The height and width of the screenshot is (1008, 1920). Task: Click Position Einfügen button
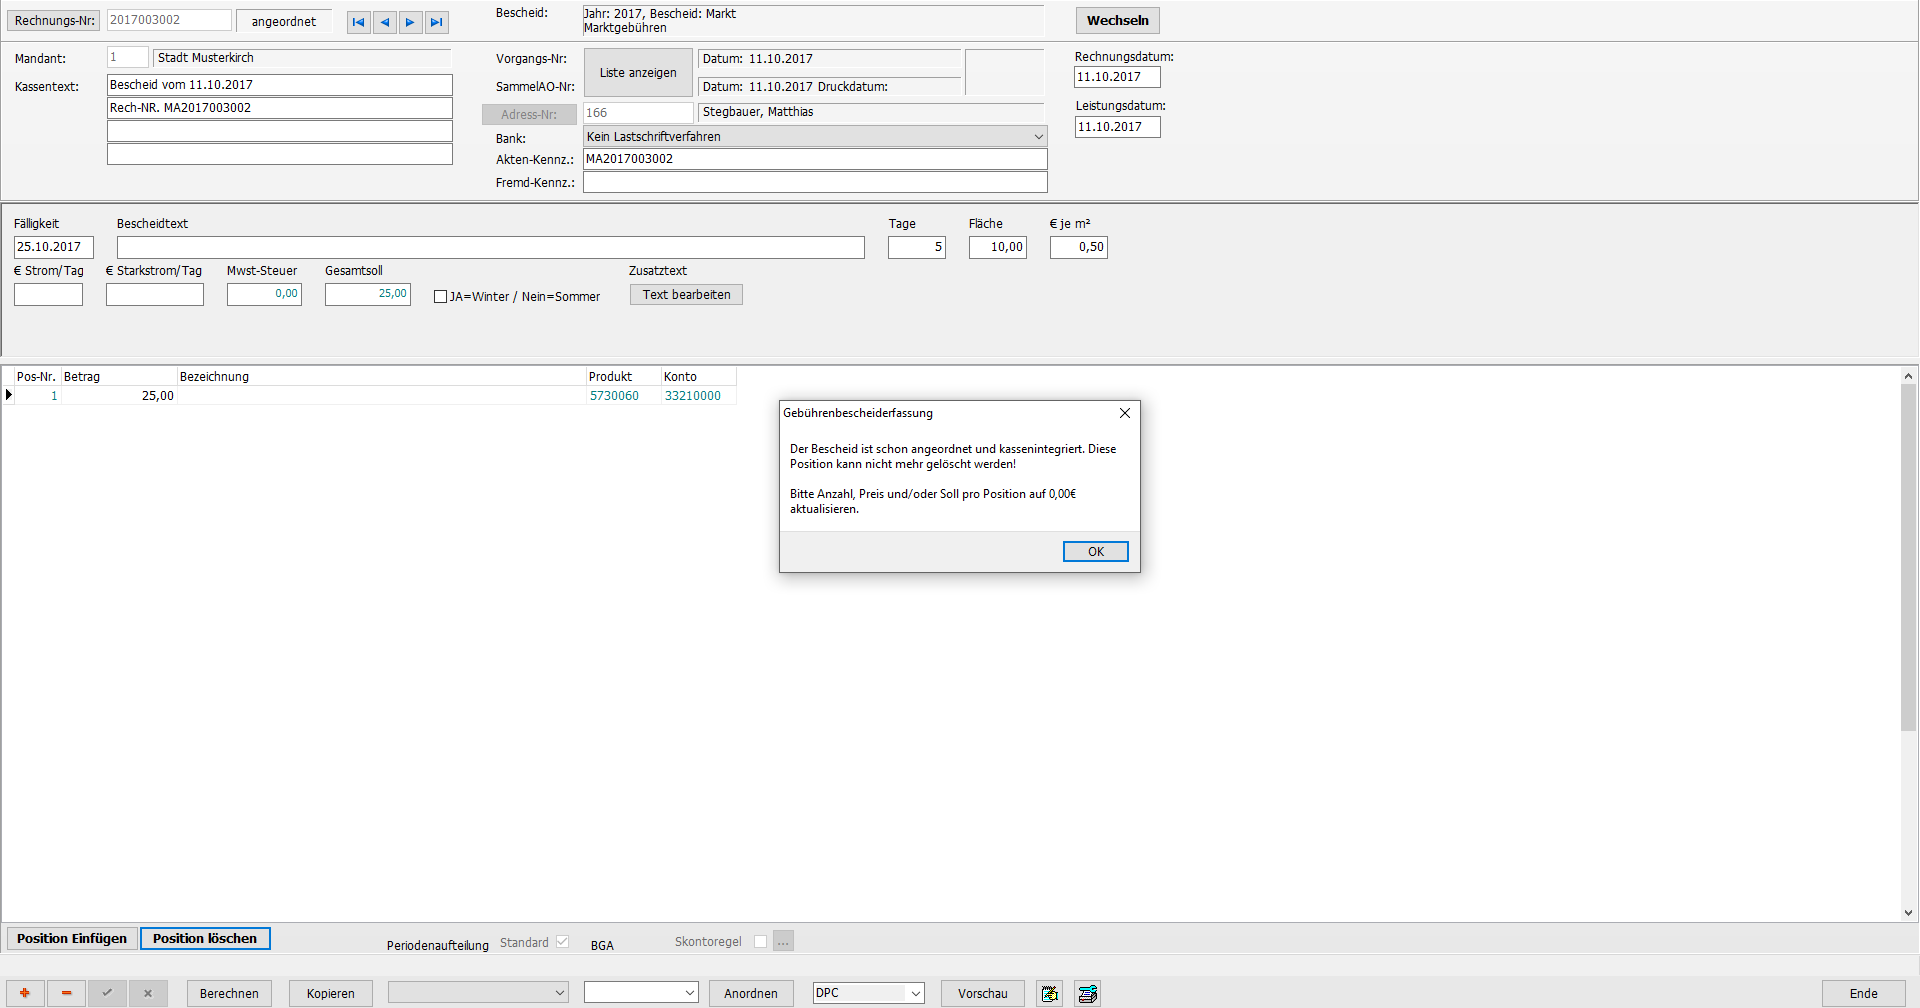pos(72,939)
